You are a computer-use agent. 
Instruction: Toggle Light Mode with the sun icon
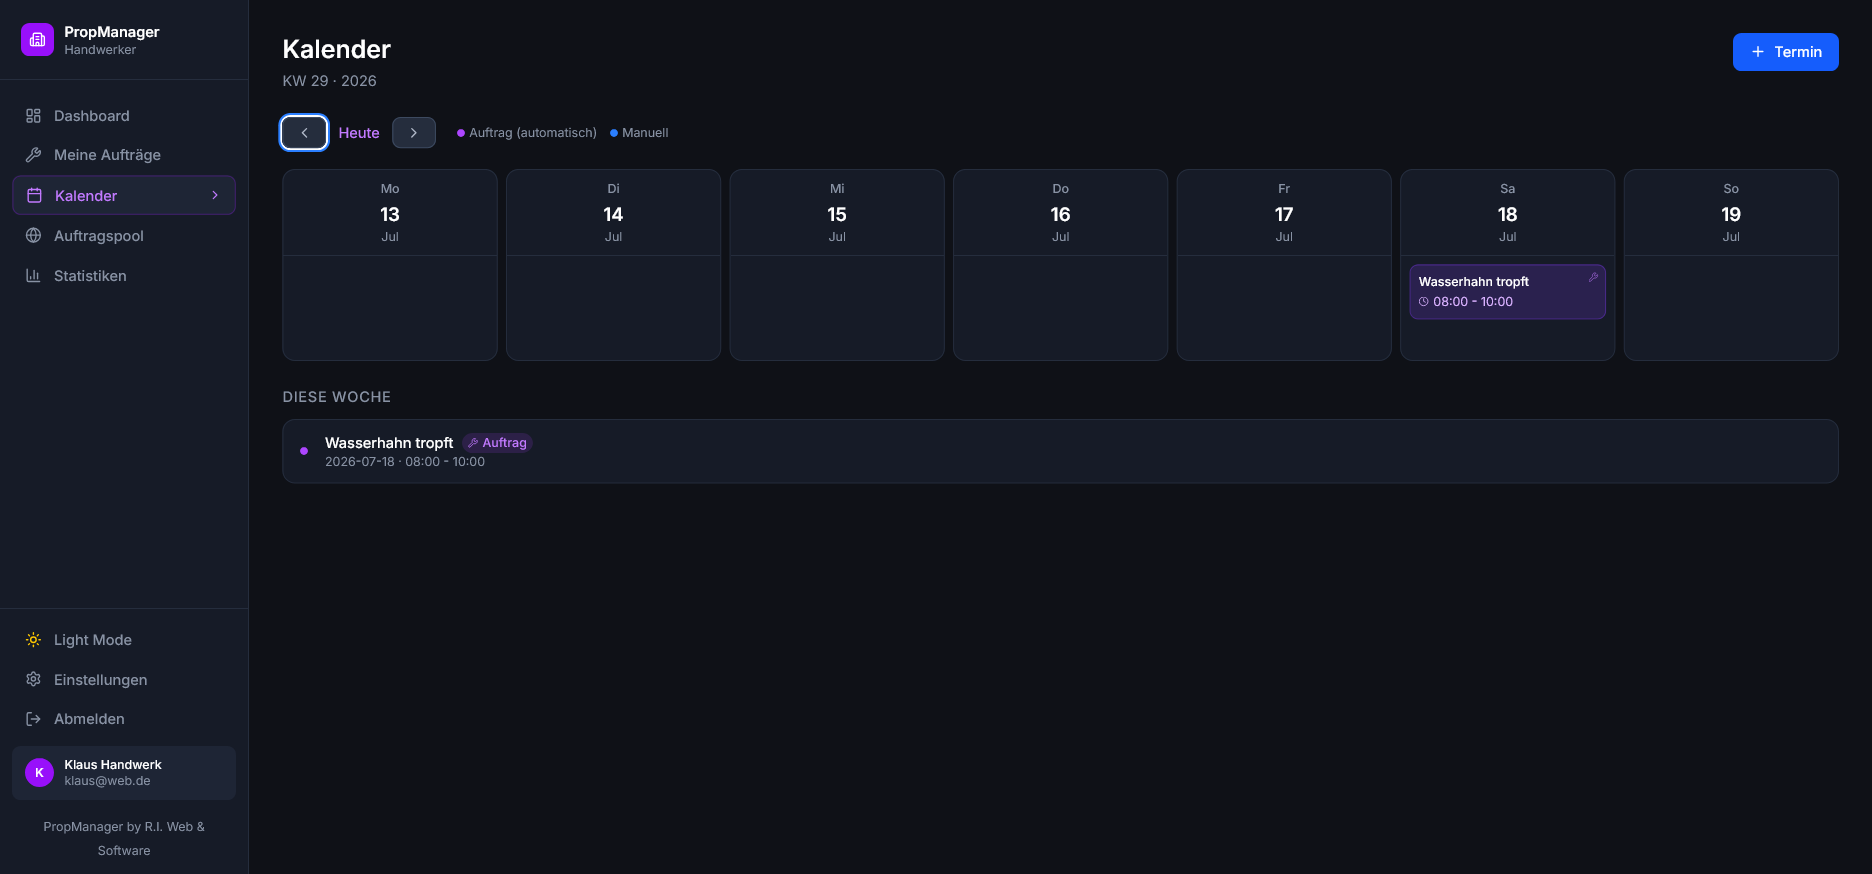tap(33, 640)
